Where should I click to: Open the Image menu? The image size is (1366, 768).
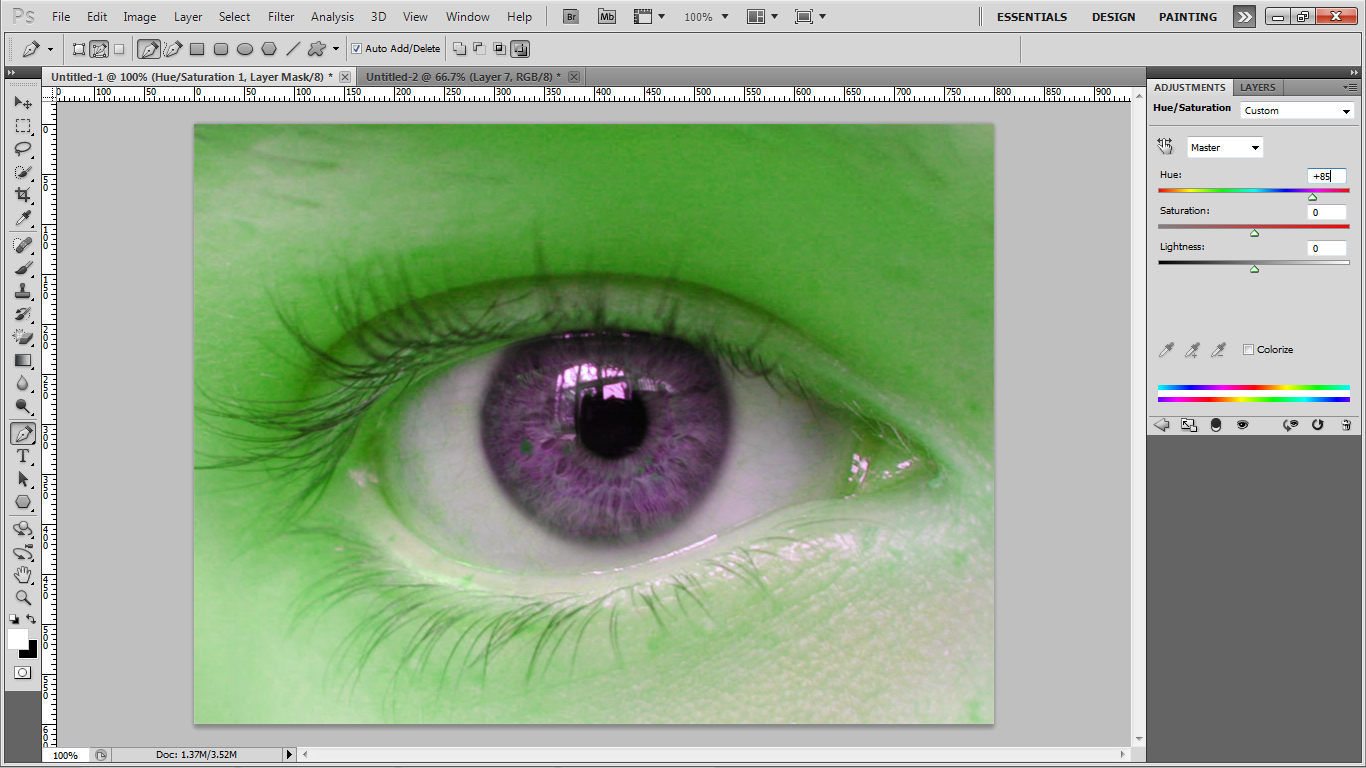click(x=140, y=17)
